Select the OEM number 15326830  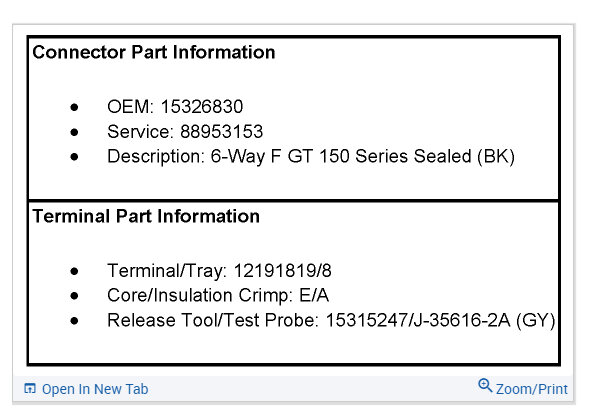(x=201, y=107)
